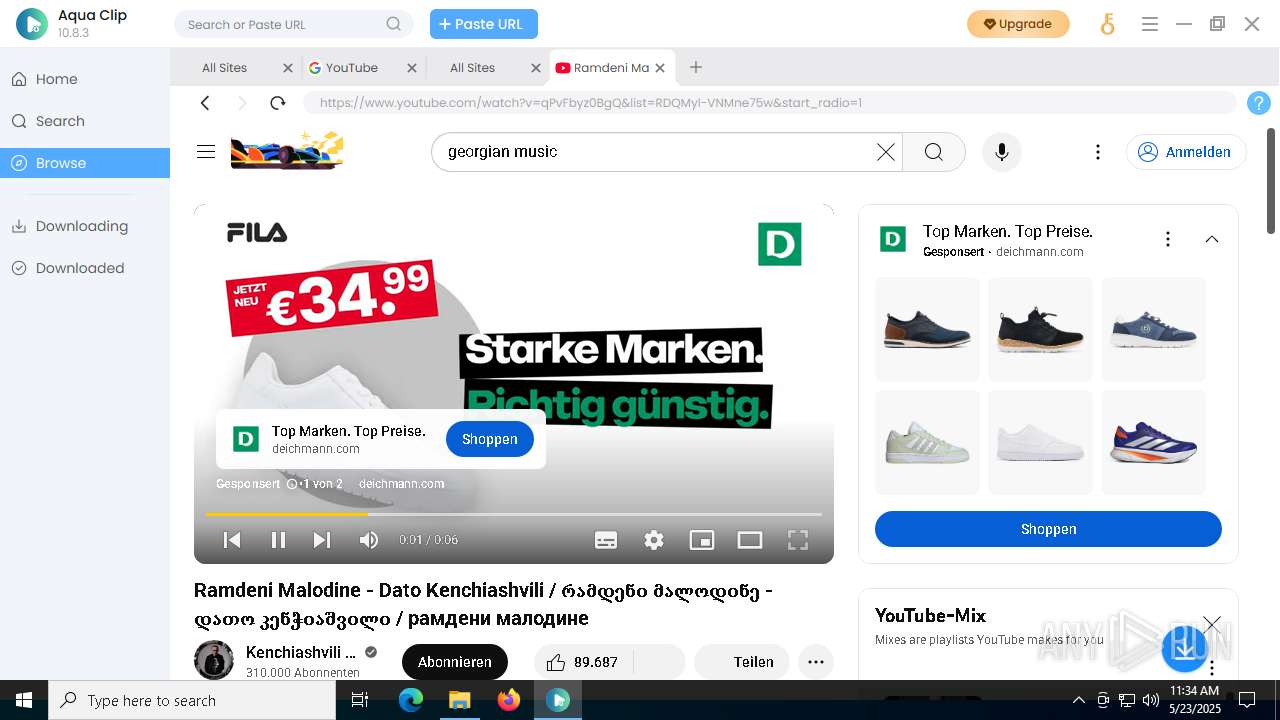Switch to the second All Sites tab
This screenshot has width=1280, height=720.
click(472, 68)
